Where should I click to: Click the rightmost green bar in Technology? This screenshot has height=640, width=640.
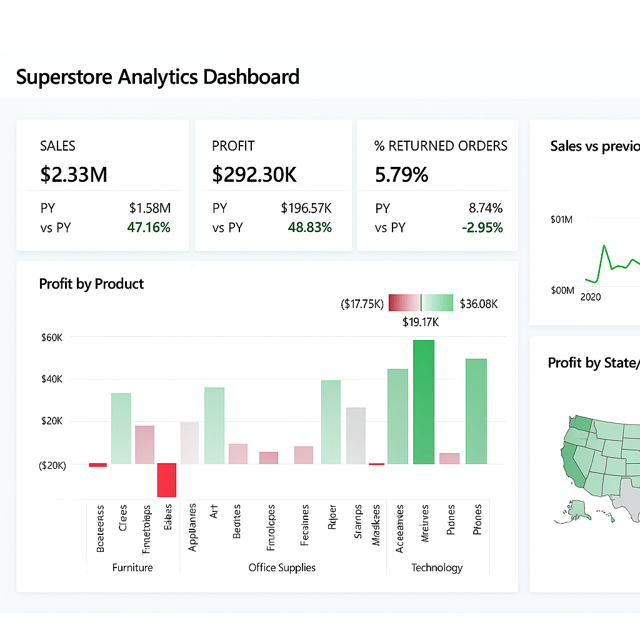click(x=476, y=411)
